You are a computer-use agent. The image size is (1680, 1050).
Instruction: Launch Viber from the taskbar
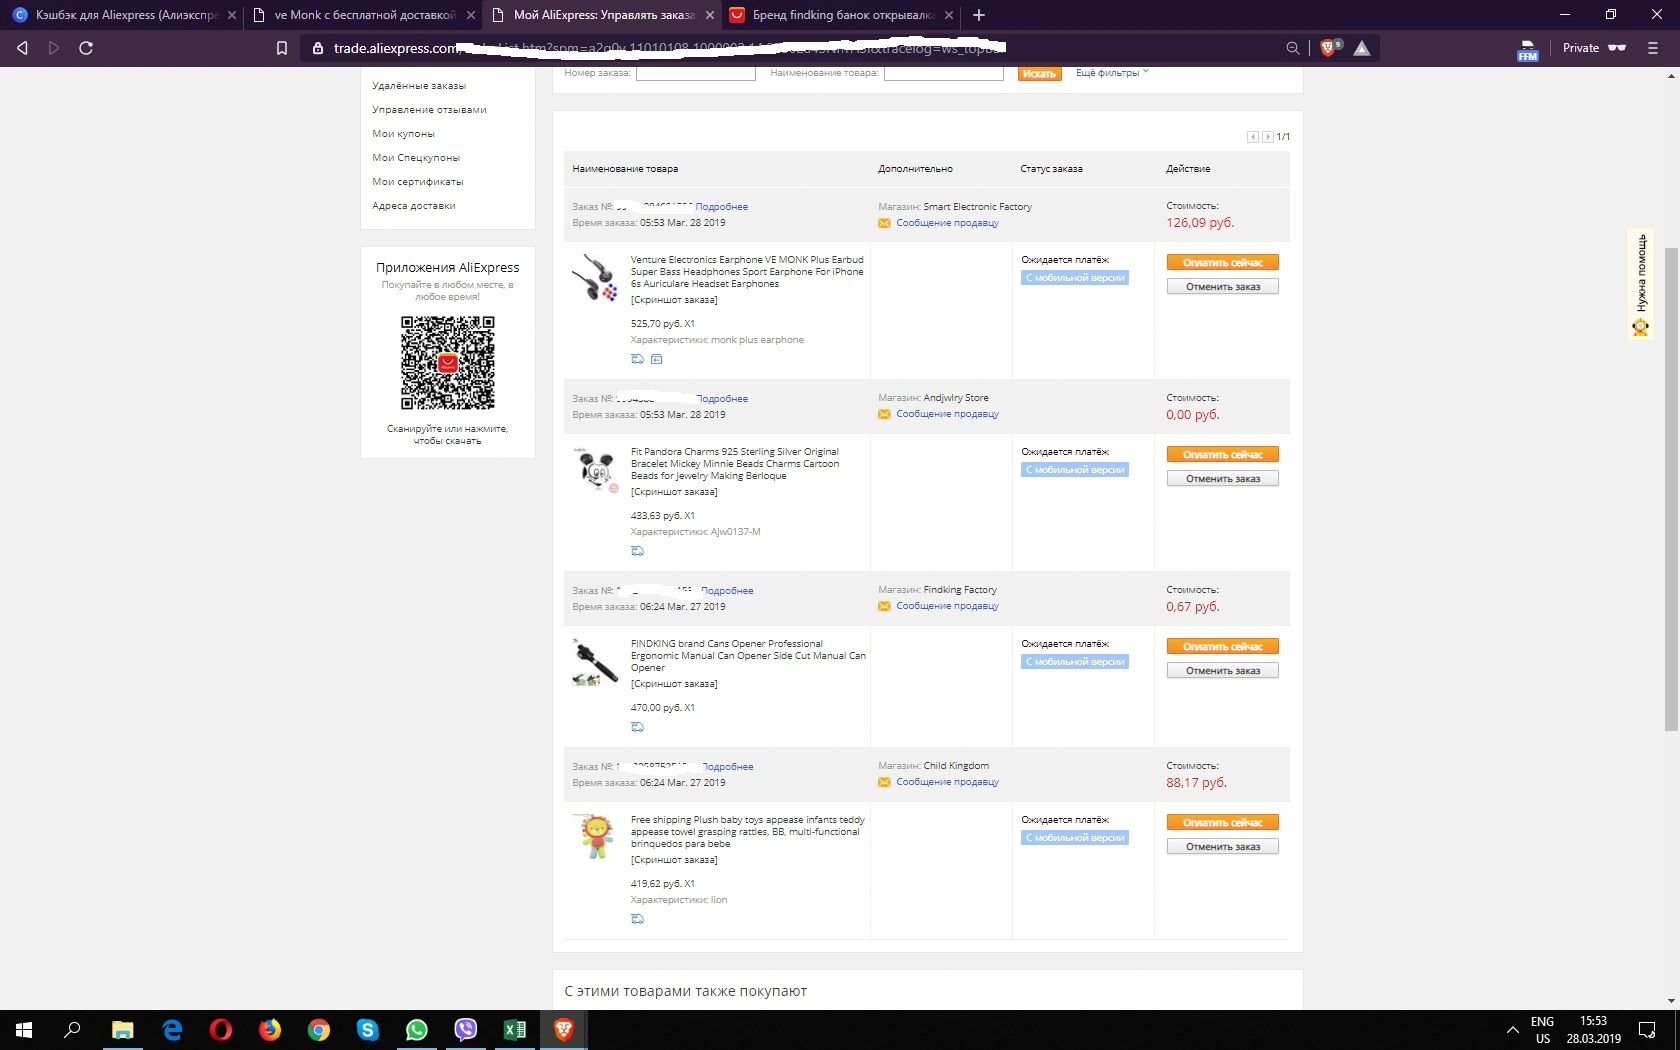pyautogui.click(x=466, y=1030)
